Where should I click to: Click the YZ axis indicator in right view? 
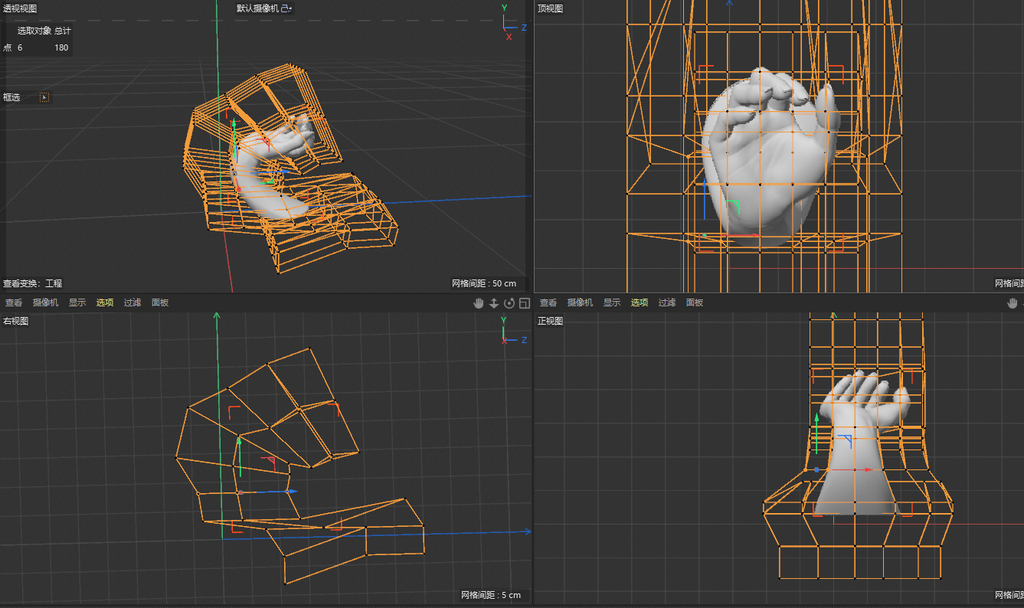(513, 331)
